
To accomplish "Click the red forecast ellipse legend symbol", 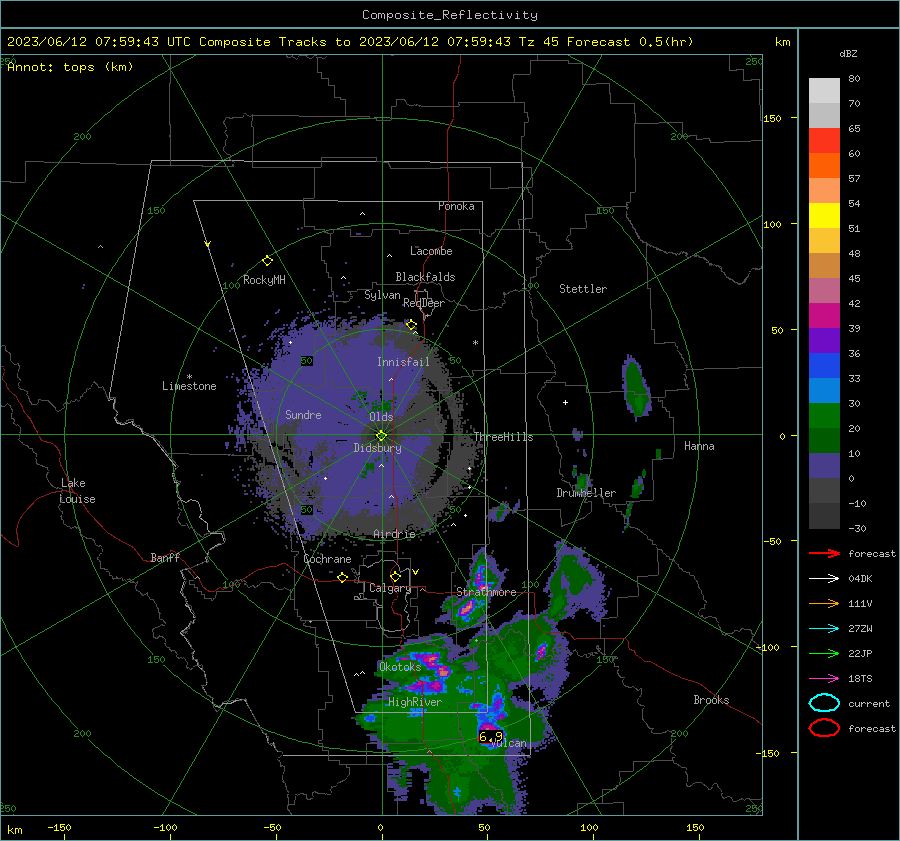I will [824, 728].
